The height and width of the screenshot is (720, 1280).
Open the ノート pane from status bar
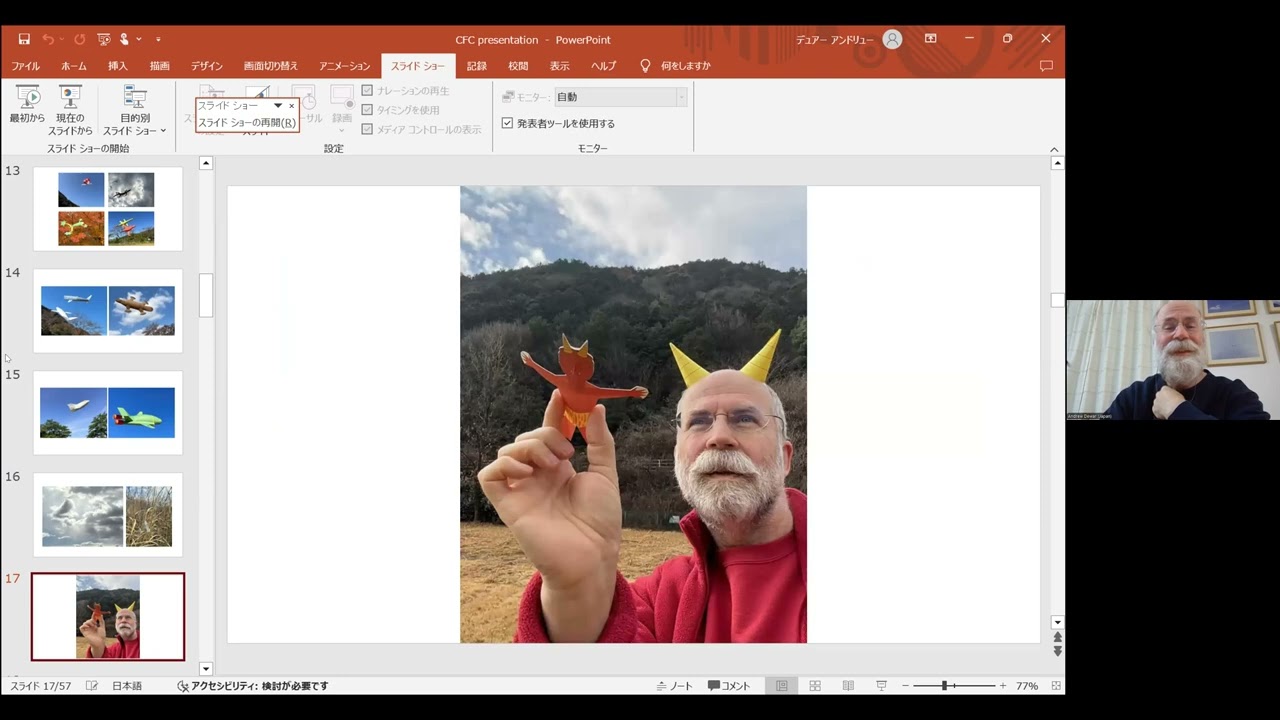pos(674,686)
